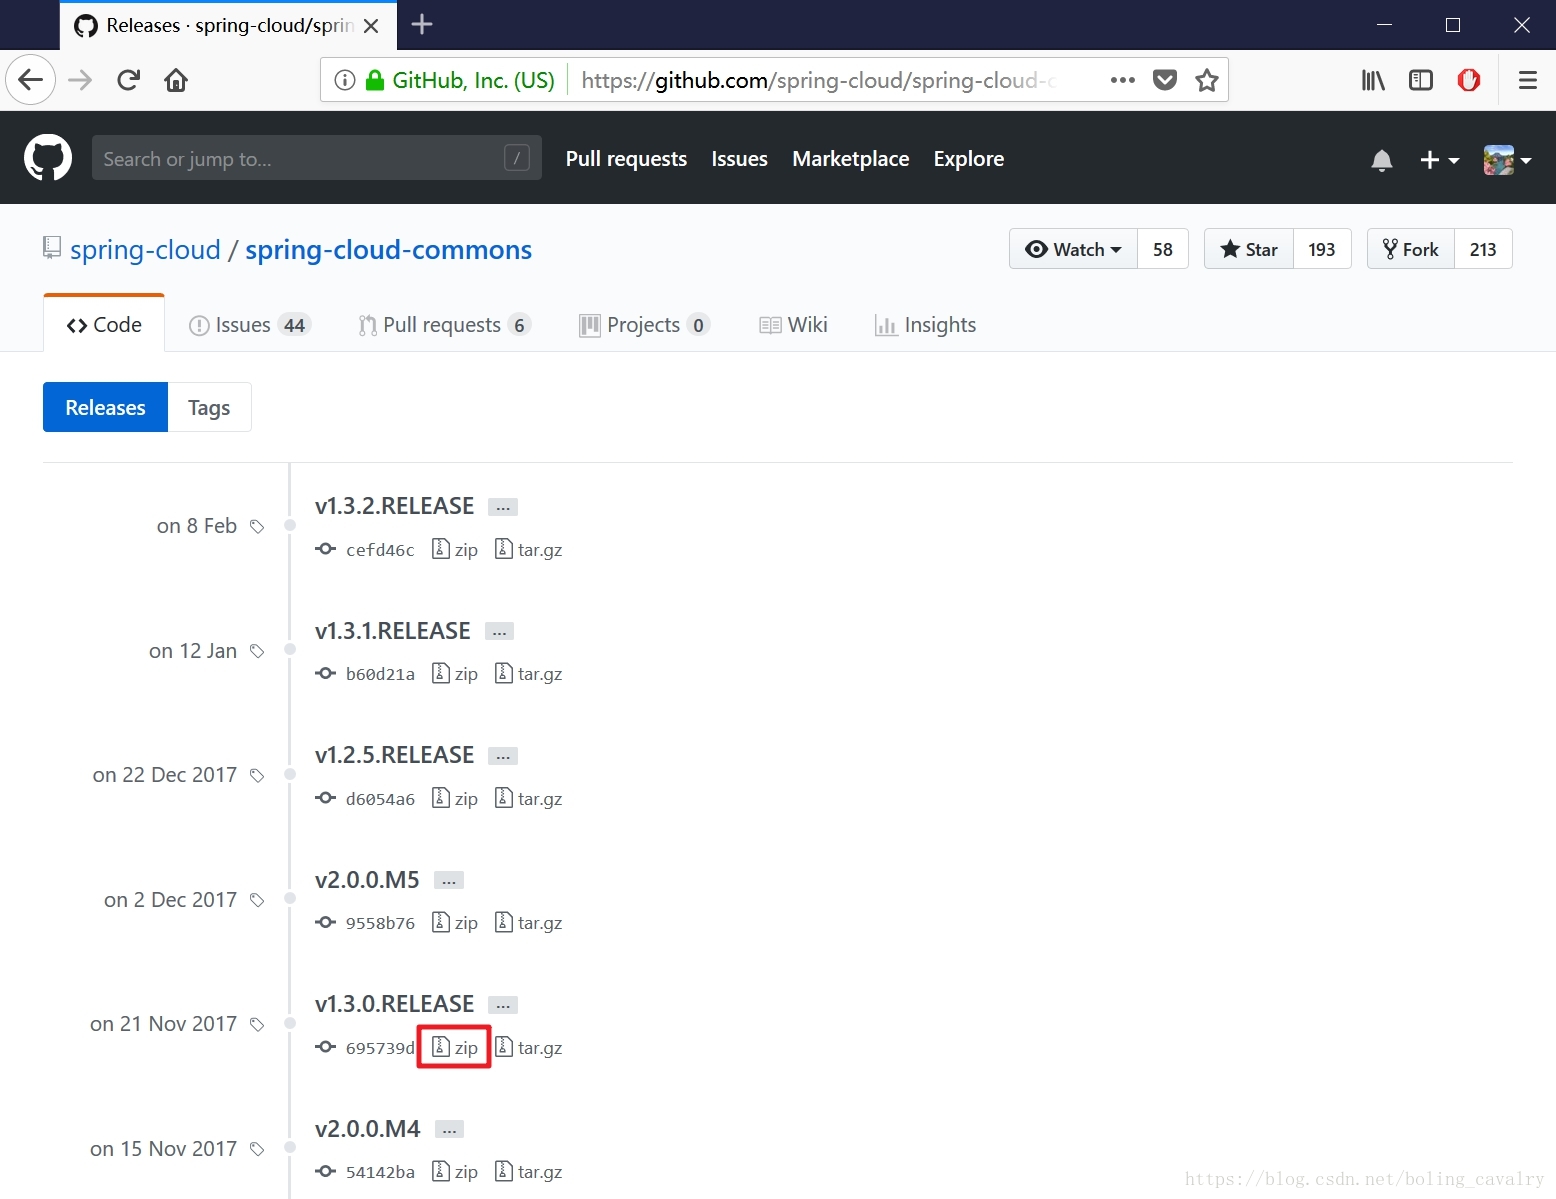The width and height of the screenshot is (1556, 1199).
Task: Open the Projects tab
Action: pyautogui.click(x=644, y=324)
